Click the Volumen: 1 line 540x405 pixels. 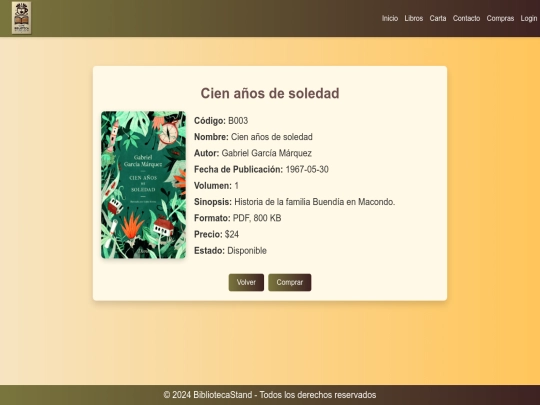click(x=216, y=186)
